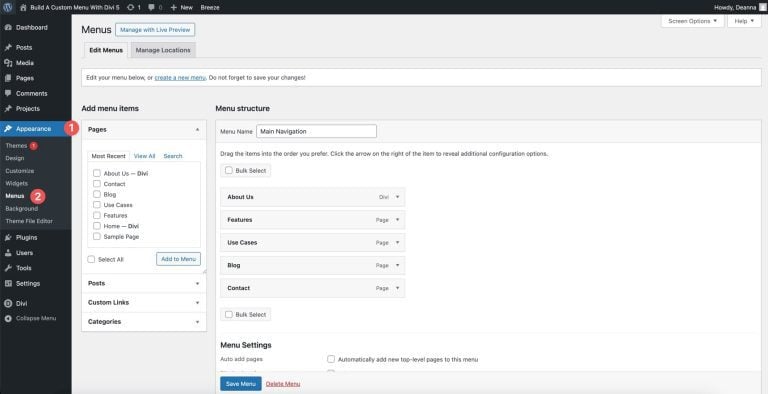Check the Sample Page checkbox
Image resolution: width=768 pixels, height=394 pixels.
96,236
